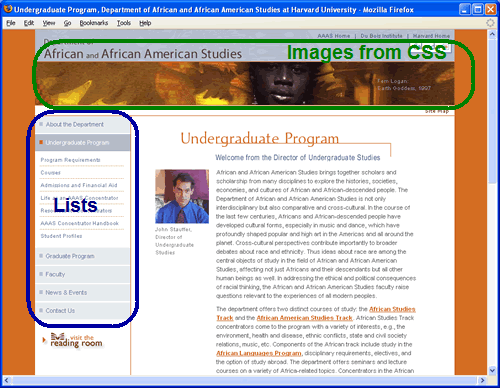Open News & Events section
500x388 pixels.
point(83,292)
